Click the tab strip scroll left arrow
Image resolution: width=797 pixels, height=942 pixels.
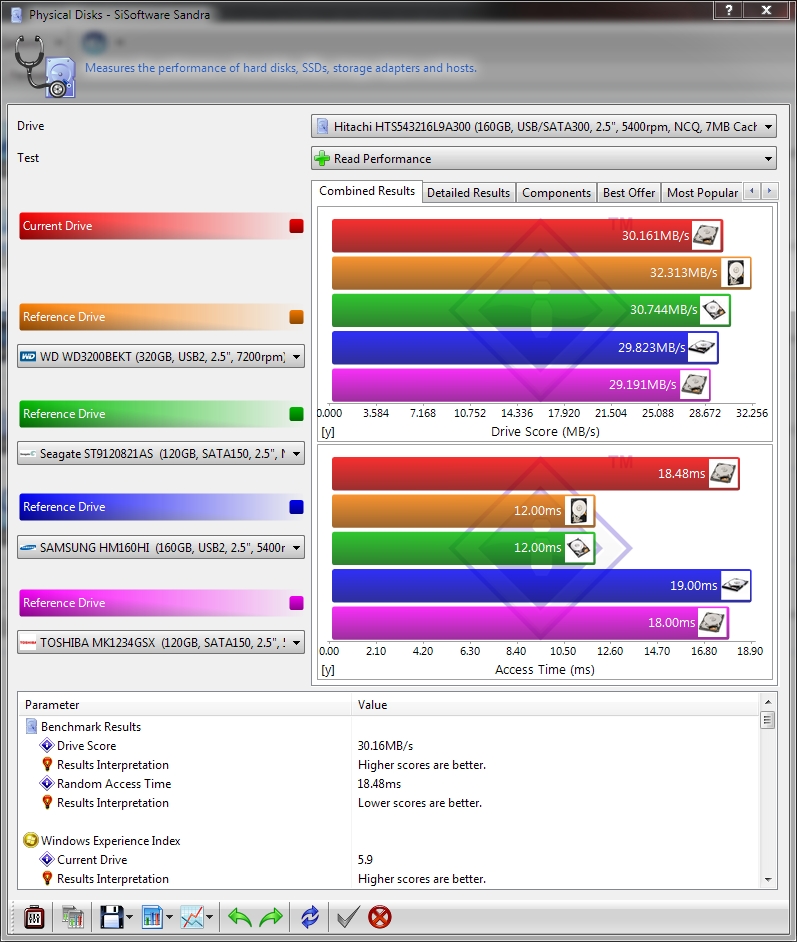752,191
